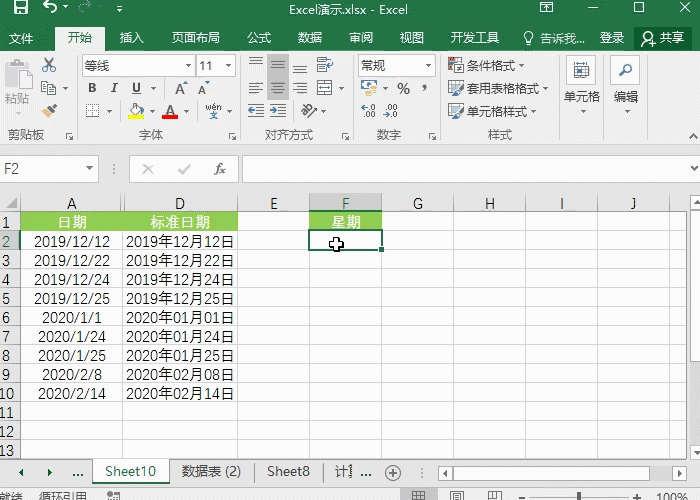The image size is (700, 500).
Task: Open the Name Box dropdown arrow
Action: click(90, 169)
